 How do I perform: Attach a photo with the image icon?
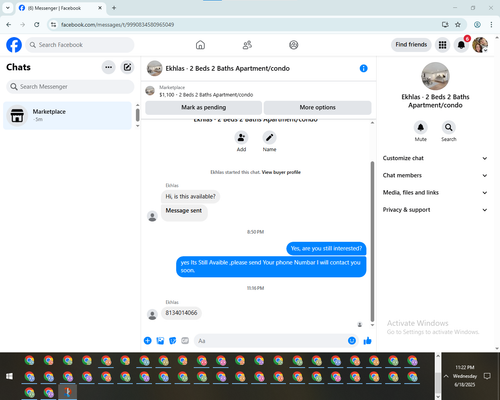[160, 341]
